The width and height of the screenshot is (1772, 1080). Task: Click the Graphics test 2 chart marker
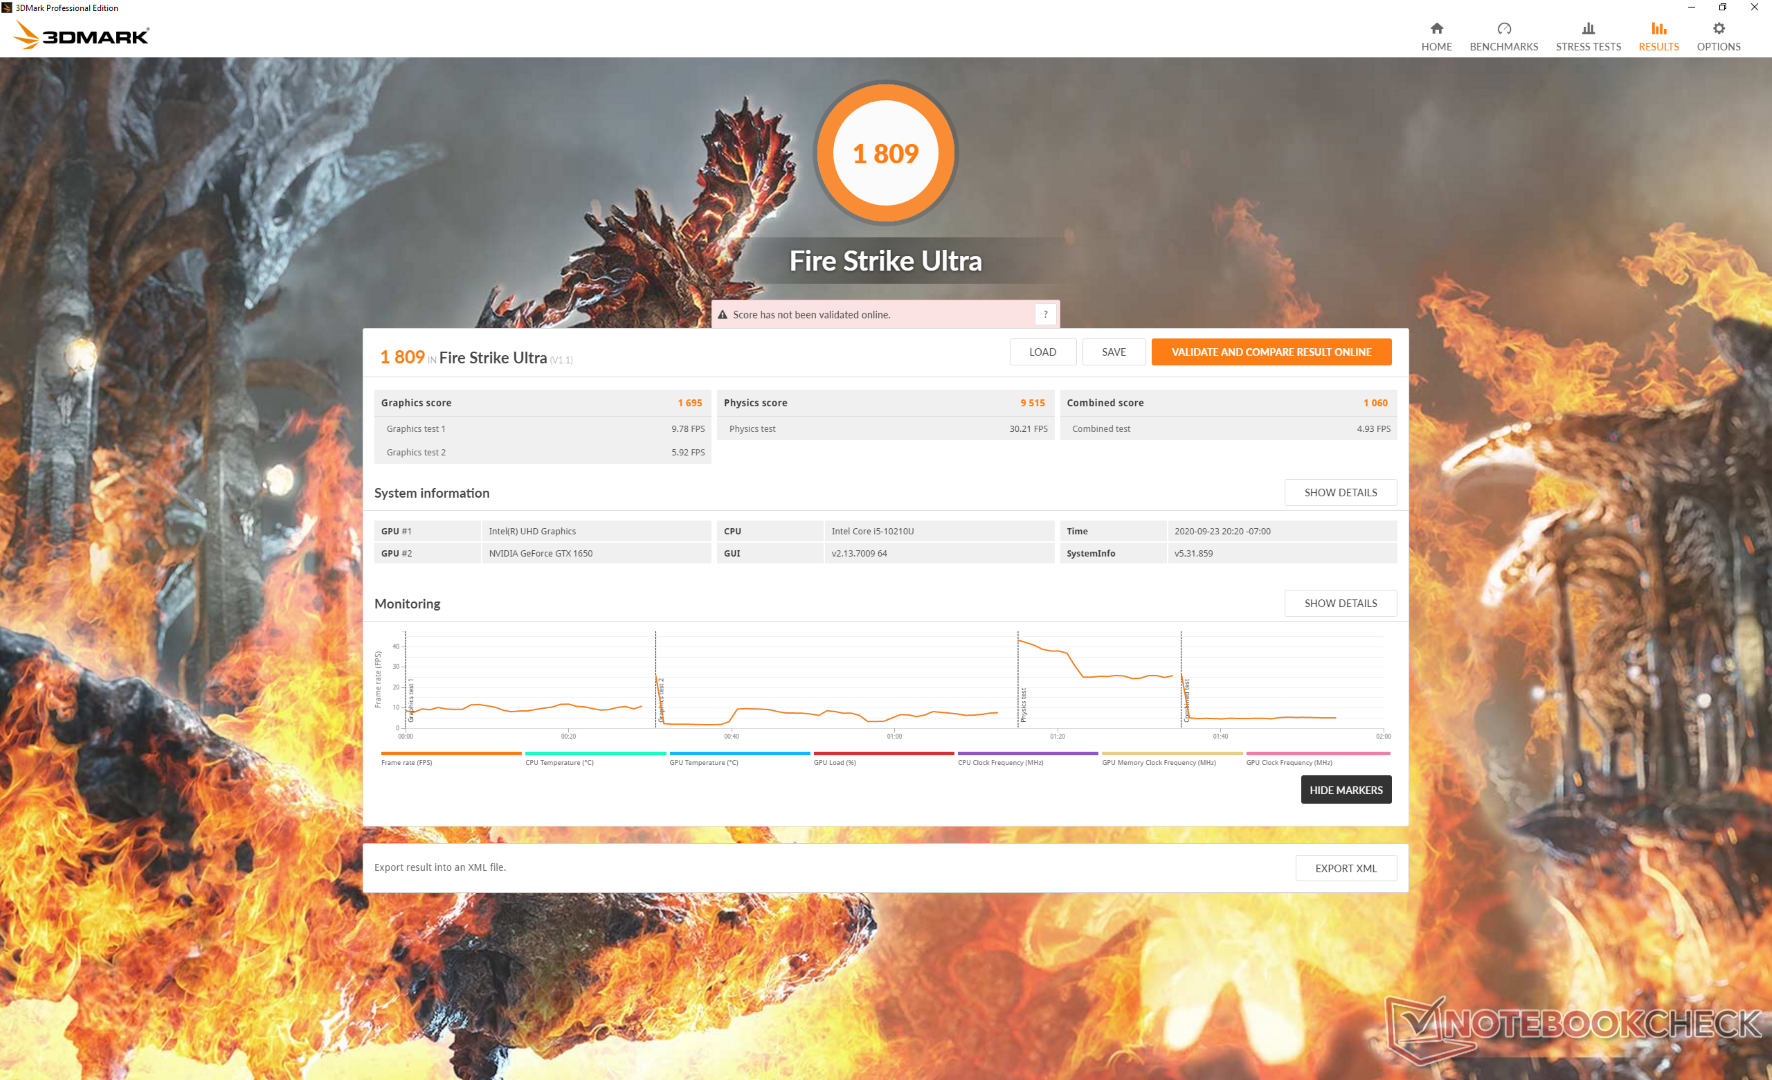pyautogui.click(x=661, y=700)
